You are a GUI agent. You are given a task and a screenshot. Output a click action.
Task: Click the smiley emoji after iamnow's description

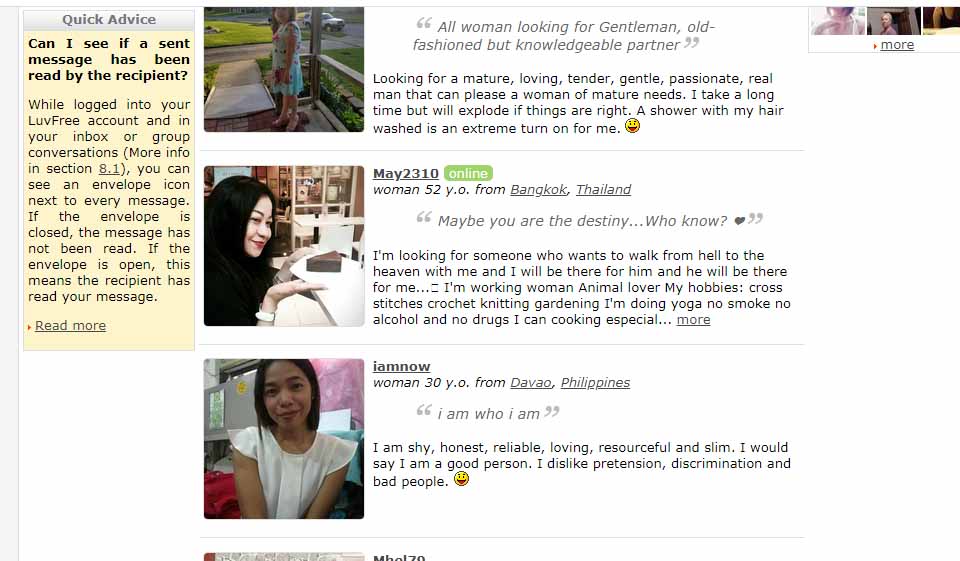tap(461, 479)
